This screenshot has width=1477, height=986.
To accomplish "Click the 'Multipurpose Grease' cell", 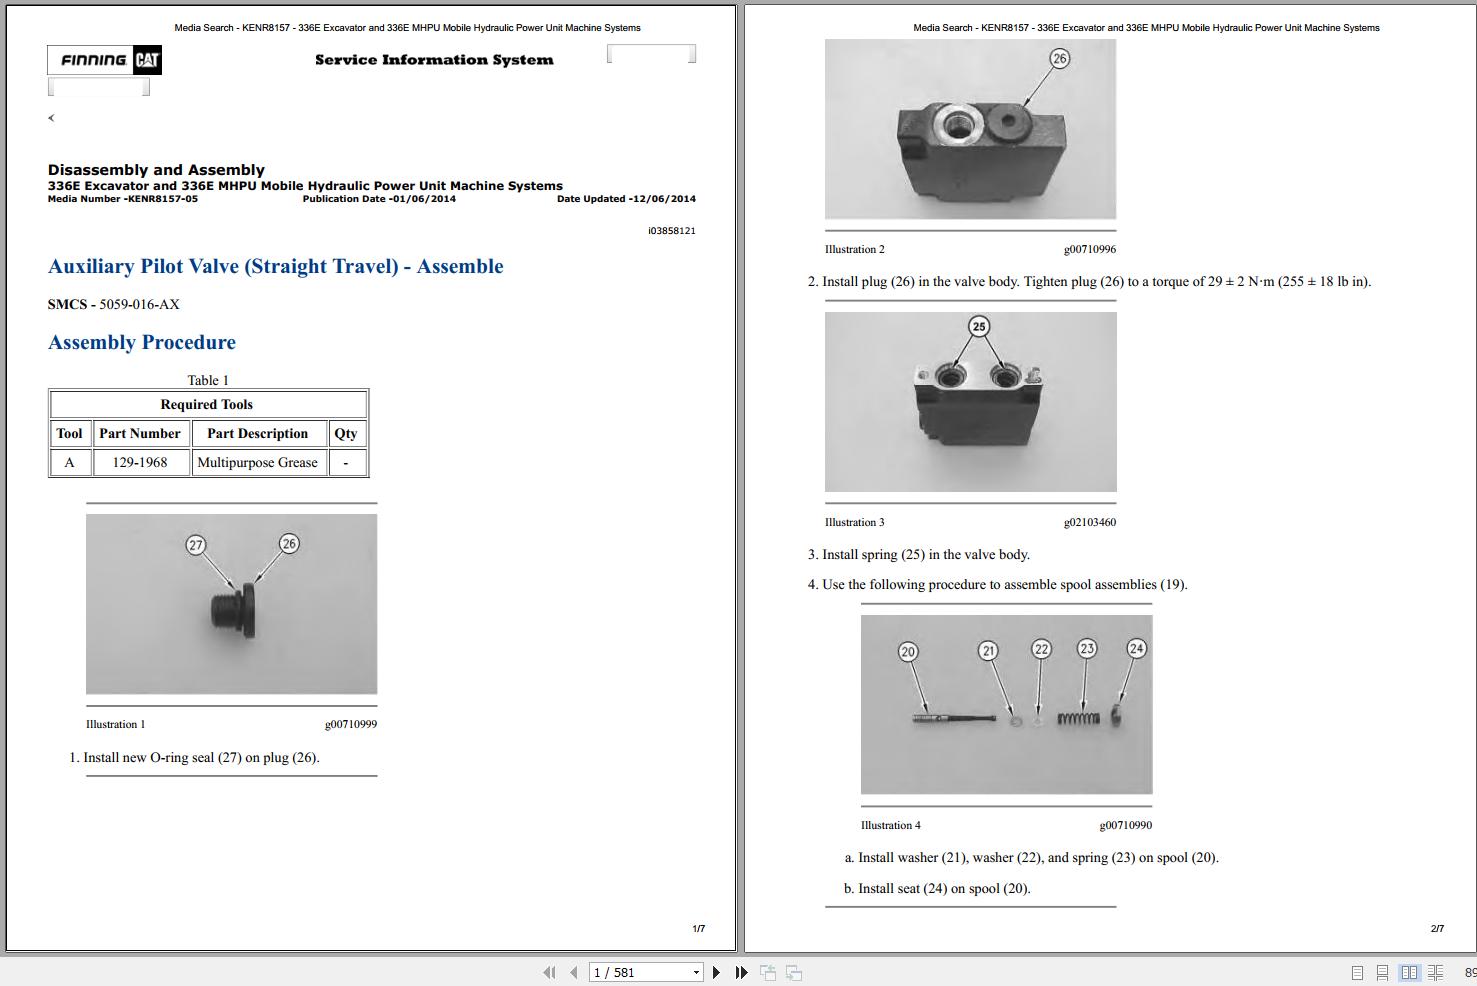I will pyautogui.click(x=258, y=462).
